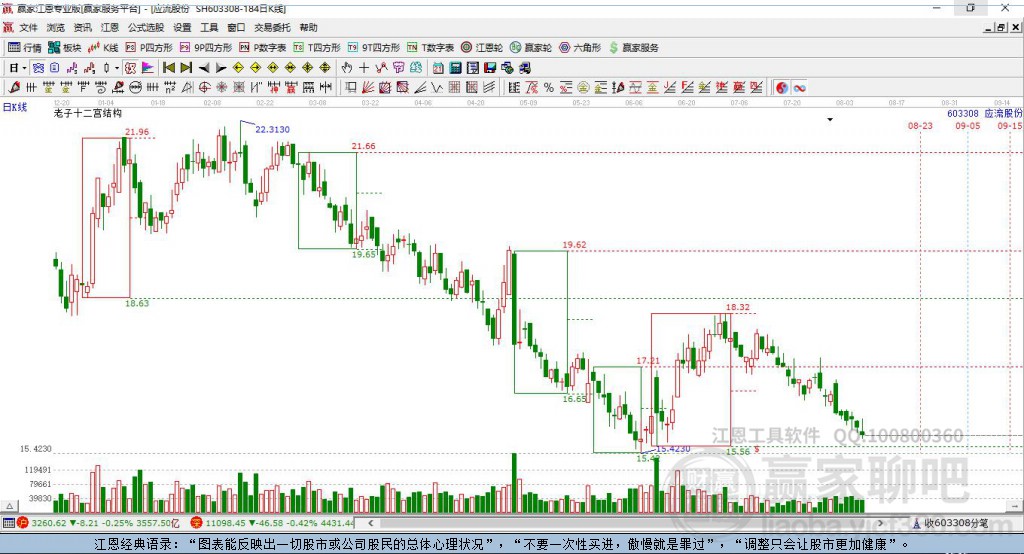Open the 板块 sector view
Viewport: 1024px width, 554px height.
[x=65, y=48]
